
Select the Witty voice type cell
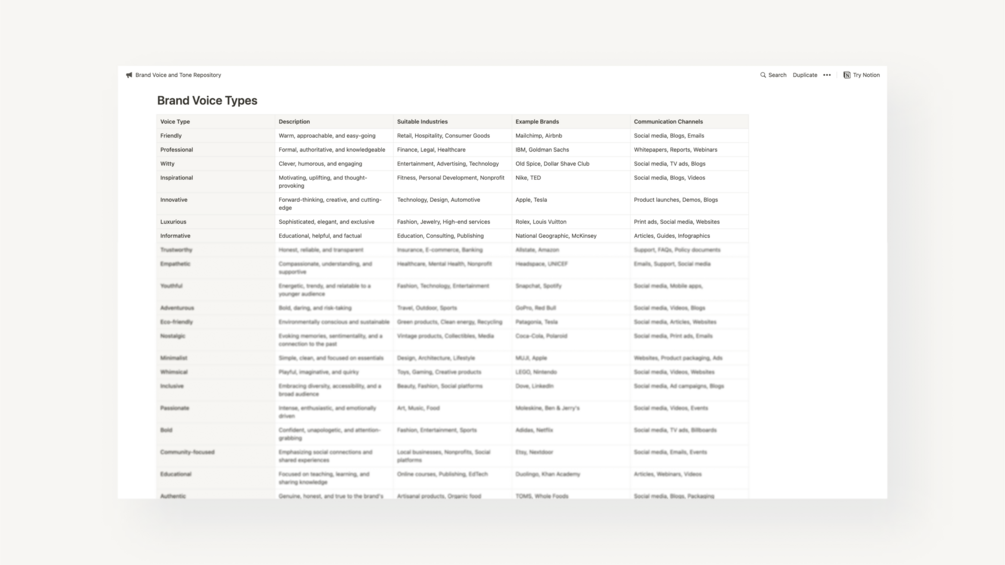click(x=216, y=164)
